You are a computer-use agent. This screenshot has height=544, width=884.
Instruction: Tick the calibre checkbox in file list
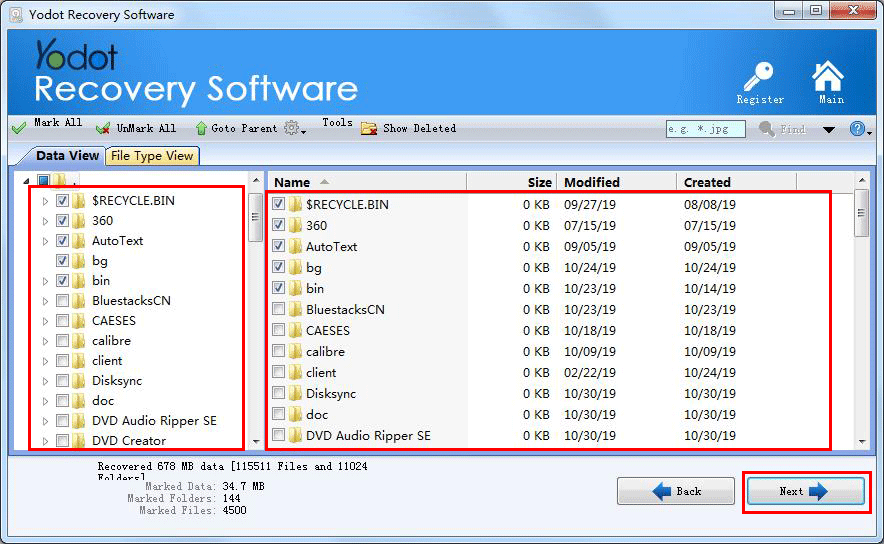tap(279, 351)
